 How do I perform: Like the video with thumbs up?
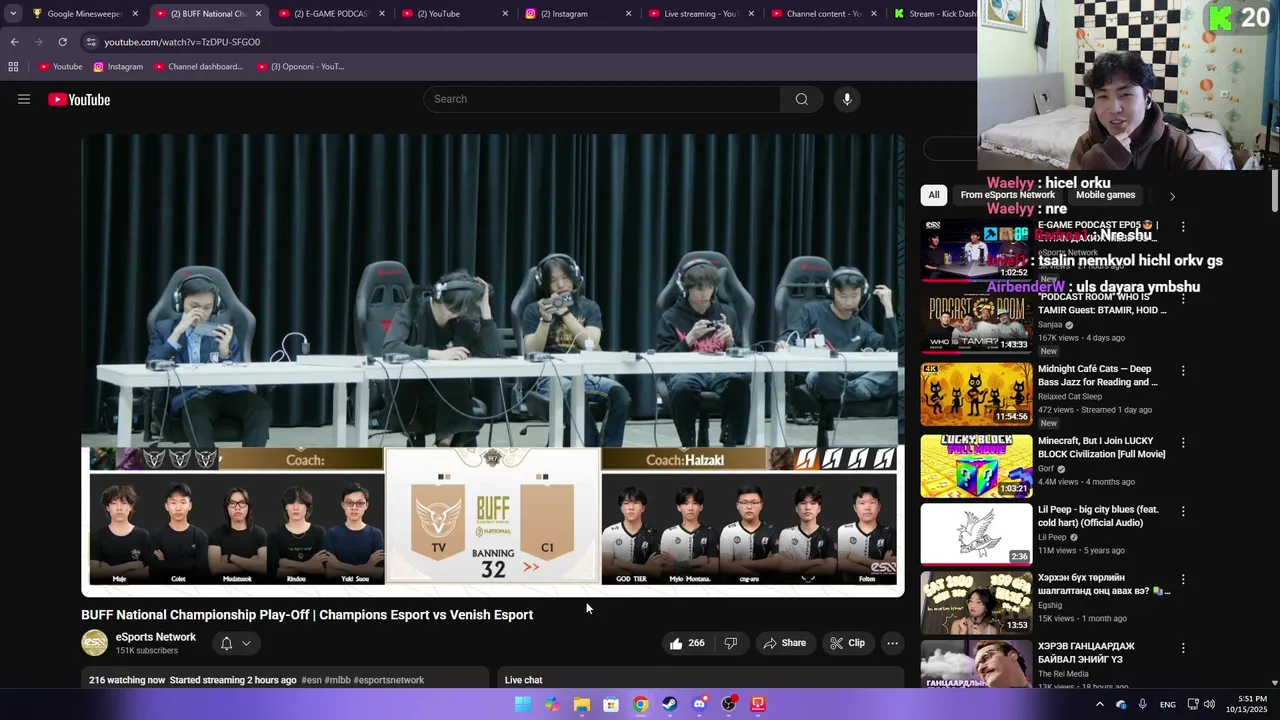tap(686, 643)
